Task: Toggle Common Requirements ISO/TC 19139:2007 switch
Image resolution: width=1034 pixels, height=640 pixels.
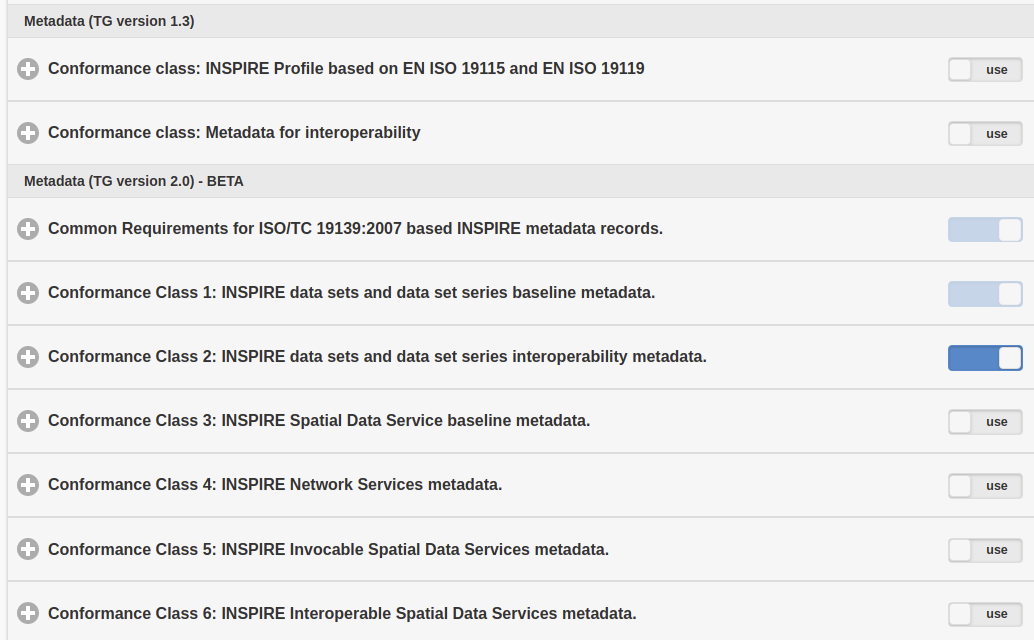Action: pos(985,229)
